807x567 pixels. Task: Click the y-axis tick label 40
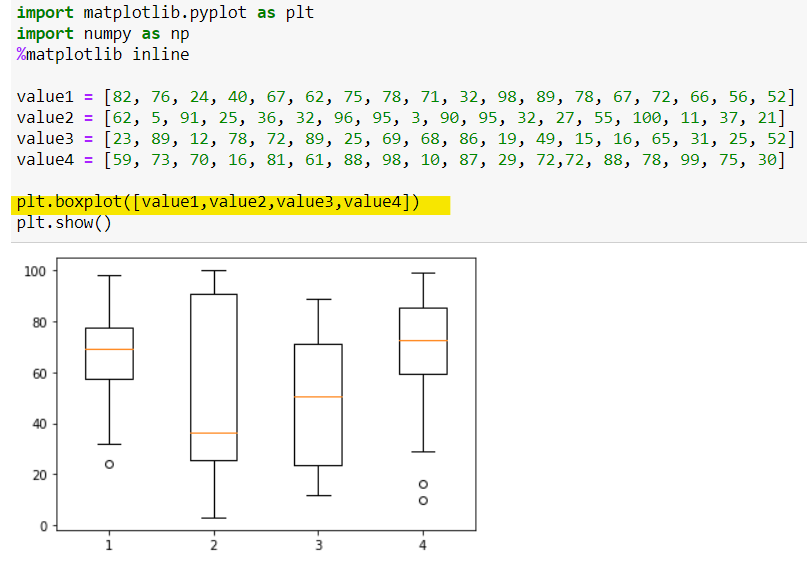point(39,424)
